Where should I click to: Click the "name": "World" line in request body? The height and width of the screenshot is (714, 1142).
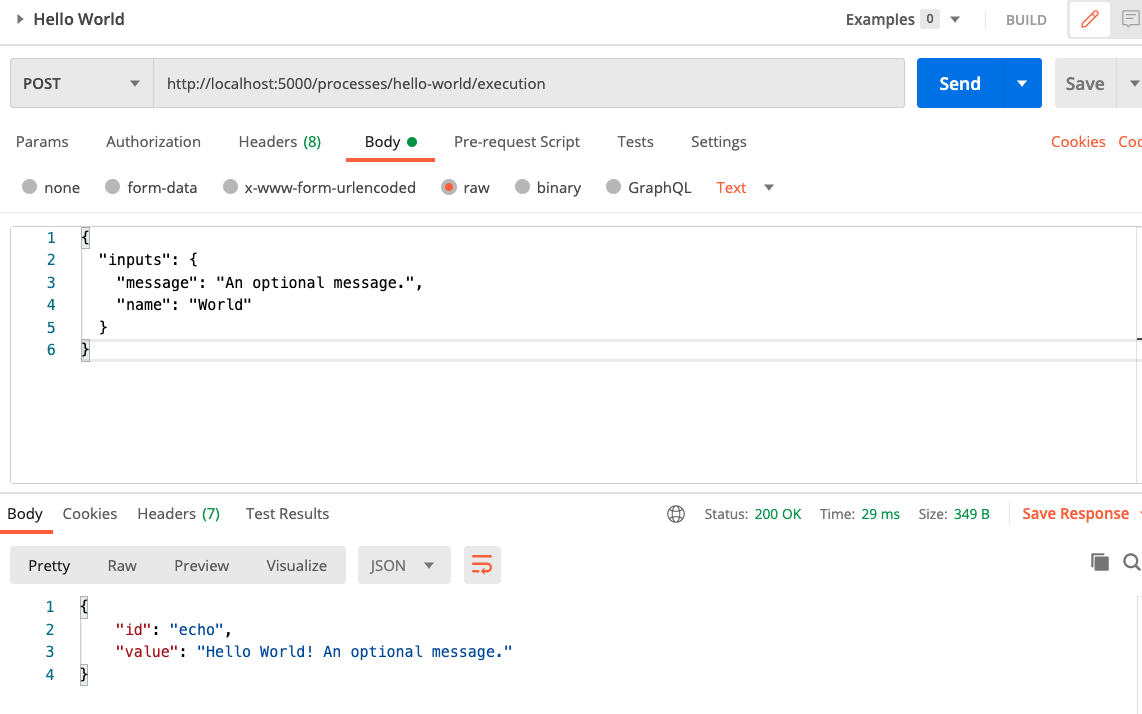coord(184,305)
